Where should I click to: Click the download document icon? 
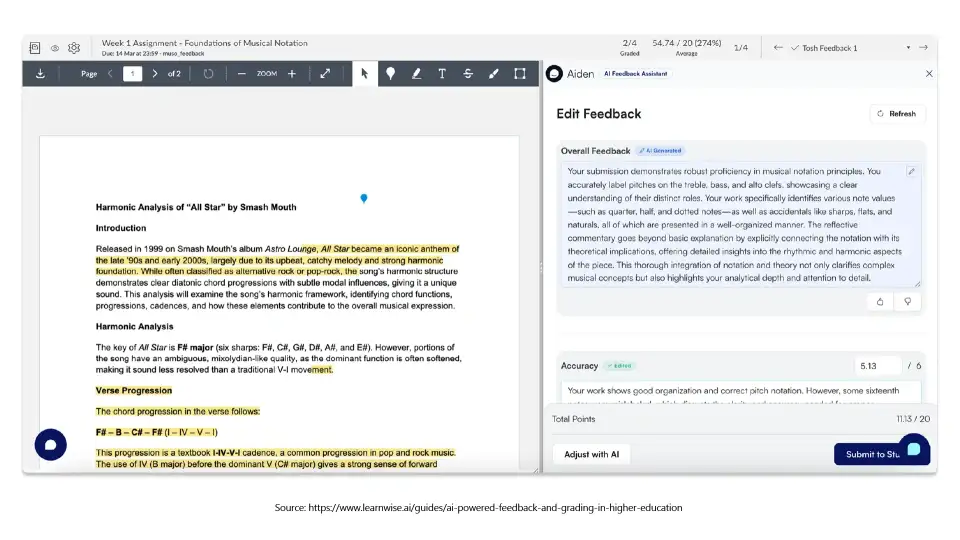click(x=40, y=74)
